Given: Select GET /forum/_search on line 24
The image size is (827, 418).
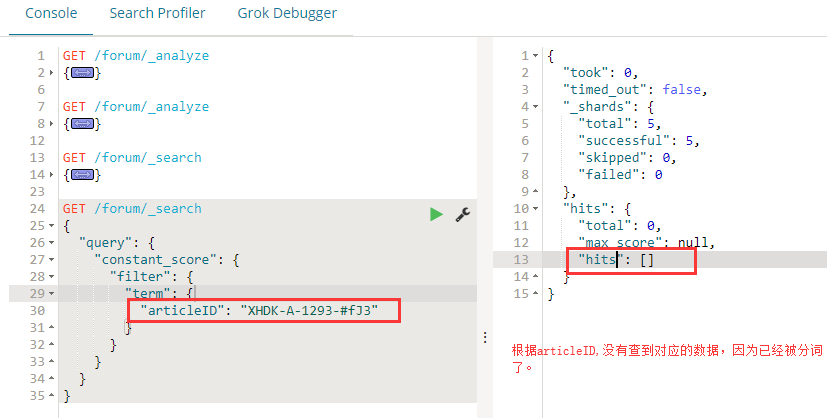Looking at the screenshot, I should tap(132, 209).
